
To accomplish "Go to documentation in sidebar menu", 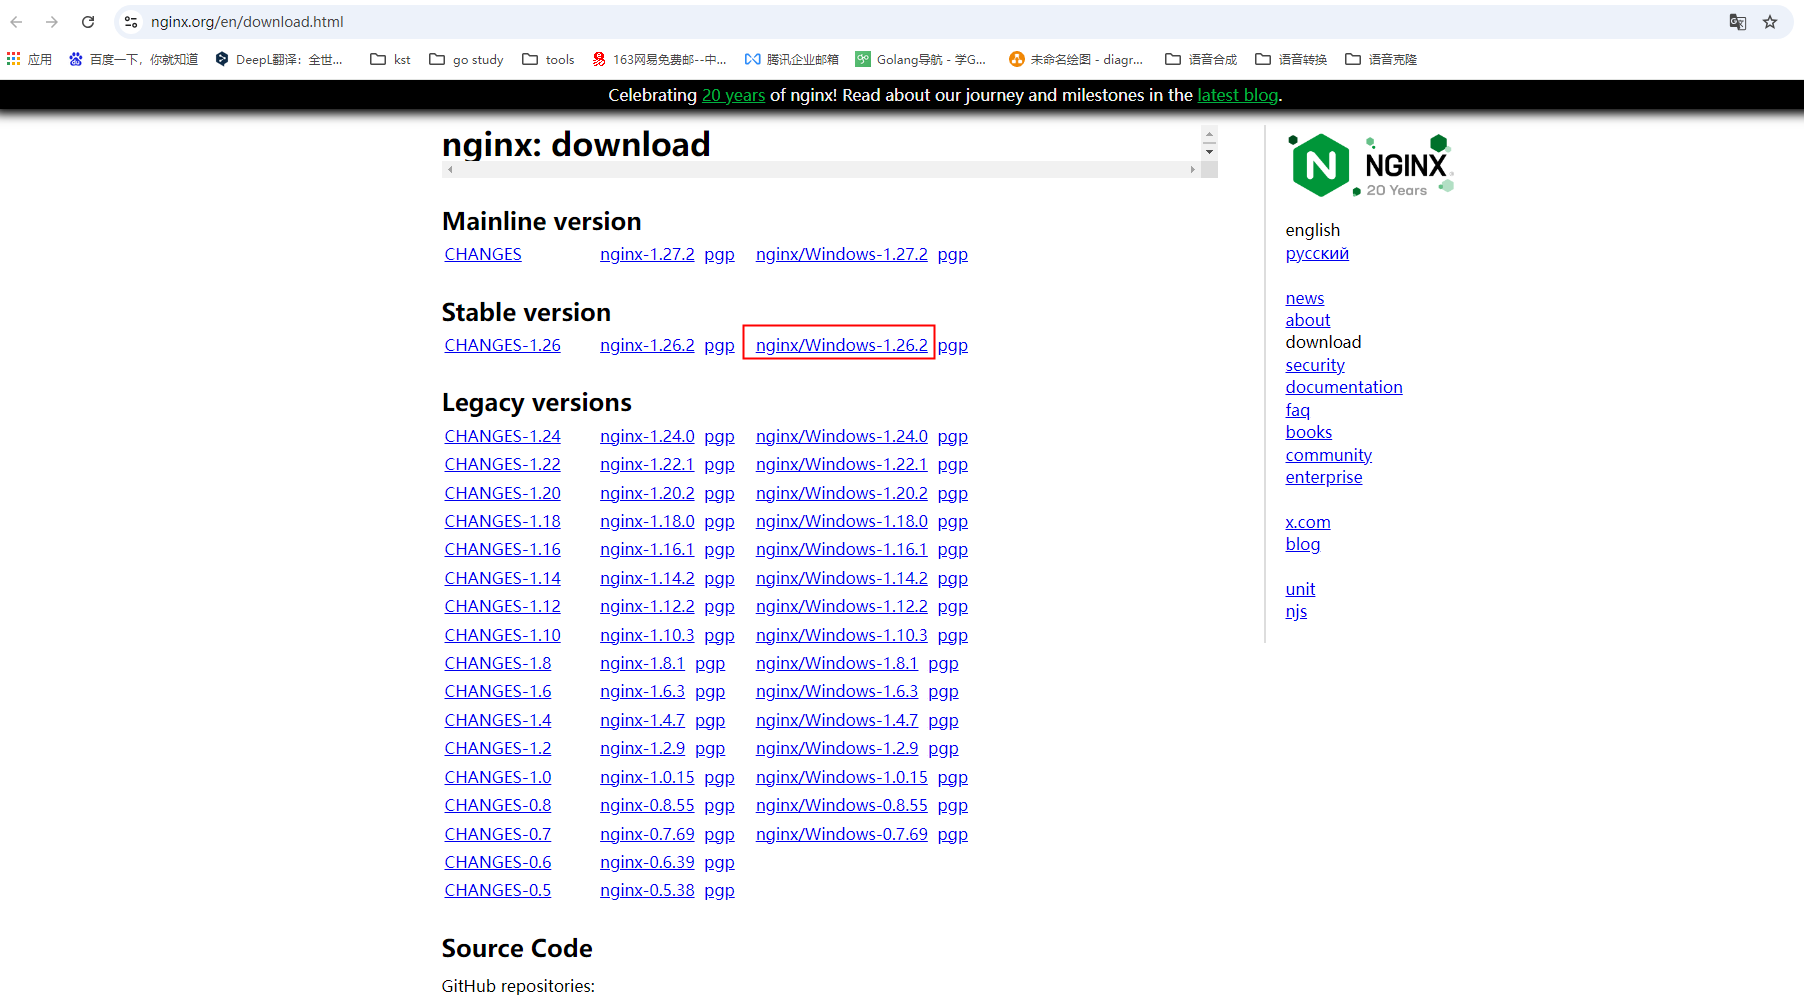I will pyautogui.click(x=1343, y=387).
